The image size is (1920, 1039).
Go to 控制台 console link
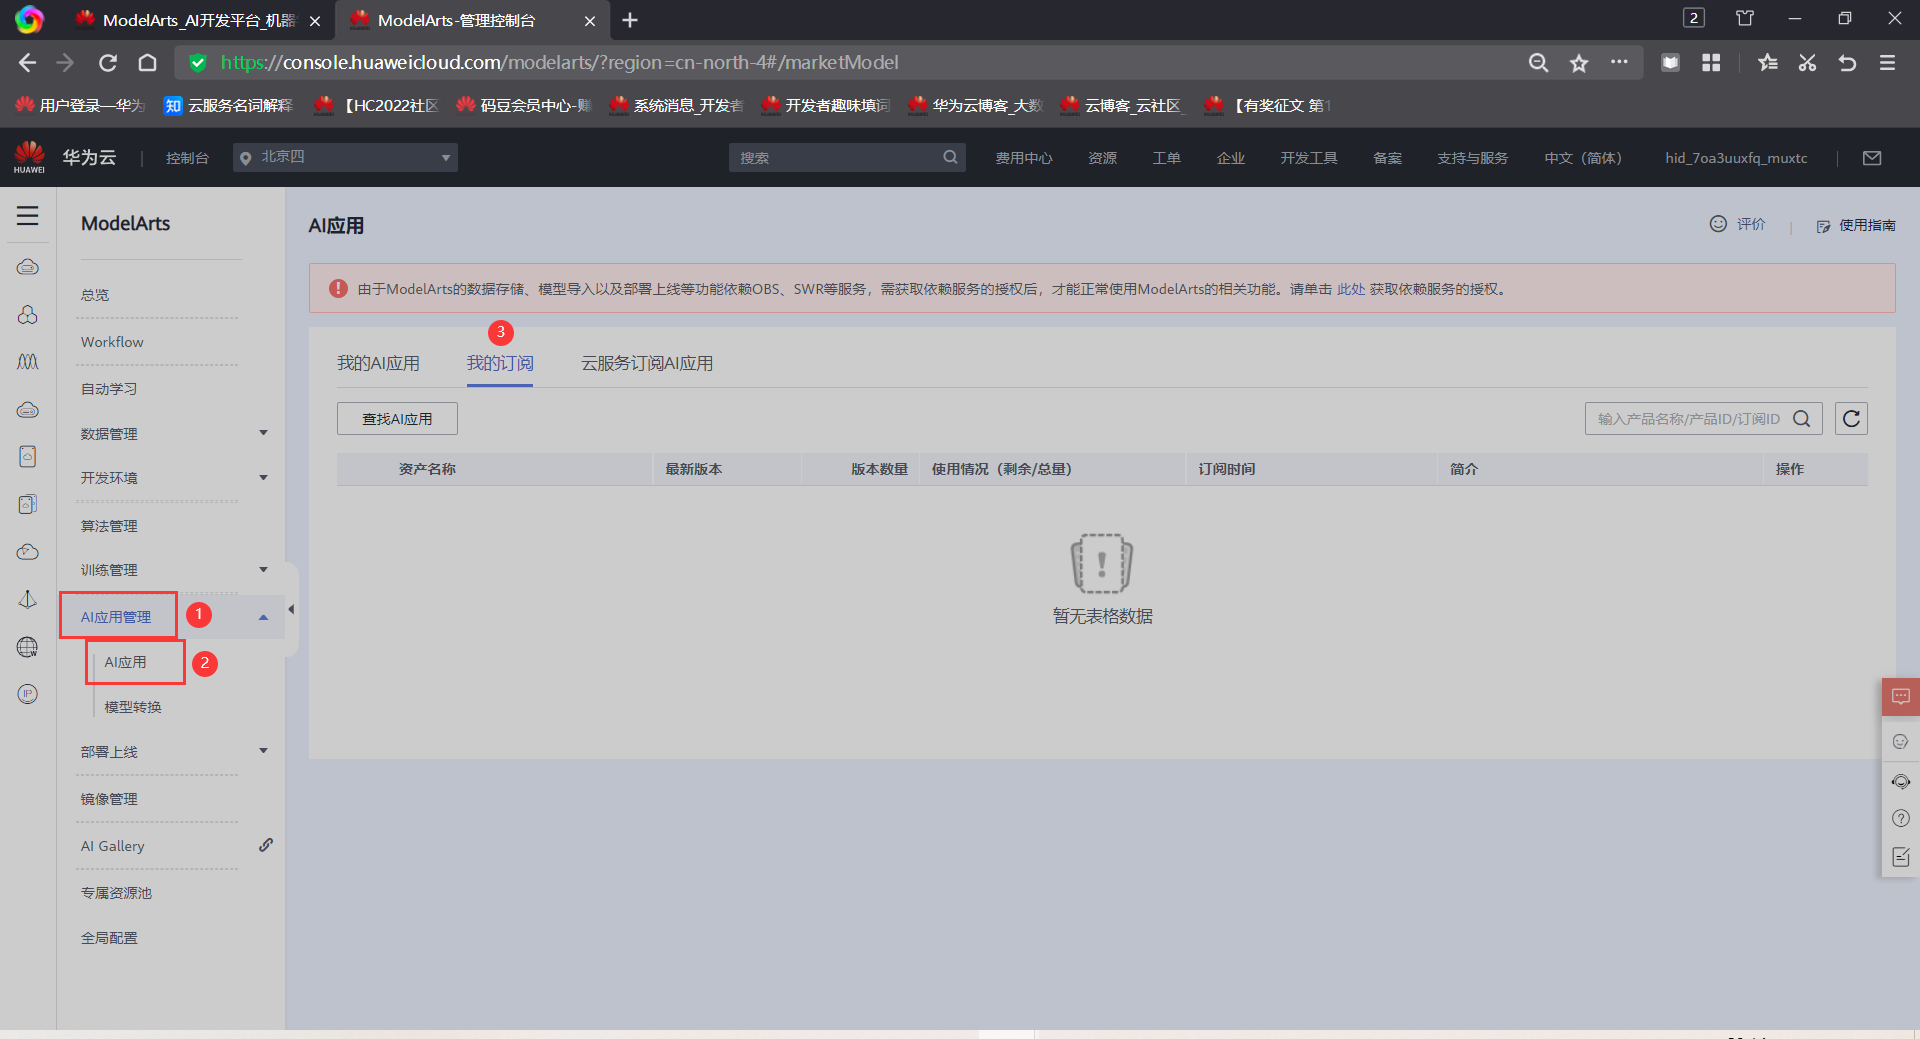click(x=187, y=158)
